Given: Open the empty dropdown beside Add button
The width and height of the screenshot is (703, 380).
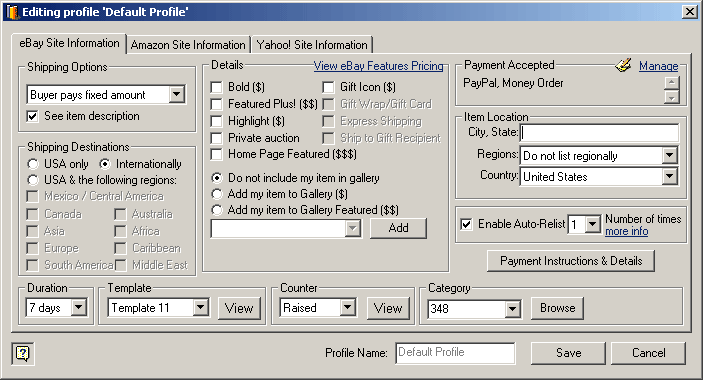Looking at the screenshot, I should tap(353, 229).
